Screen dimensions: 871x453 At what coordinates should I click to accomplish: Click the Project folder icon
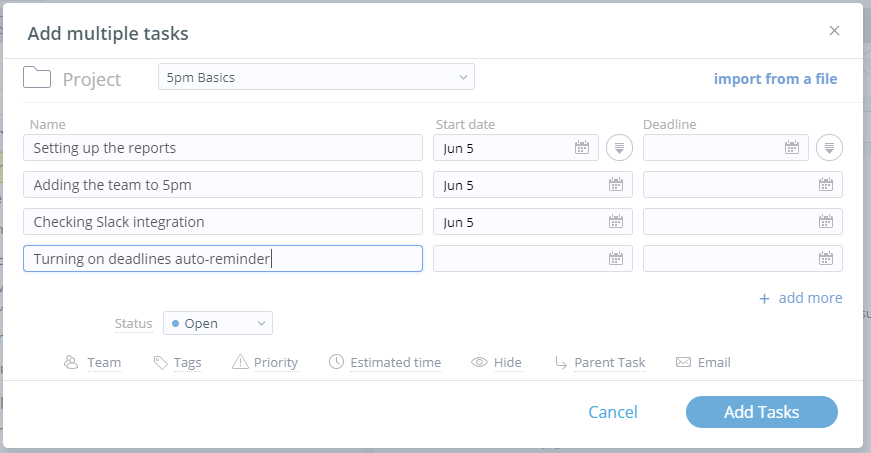pos(37,77)
